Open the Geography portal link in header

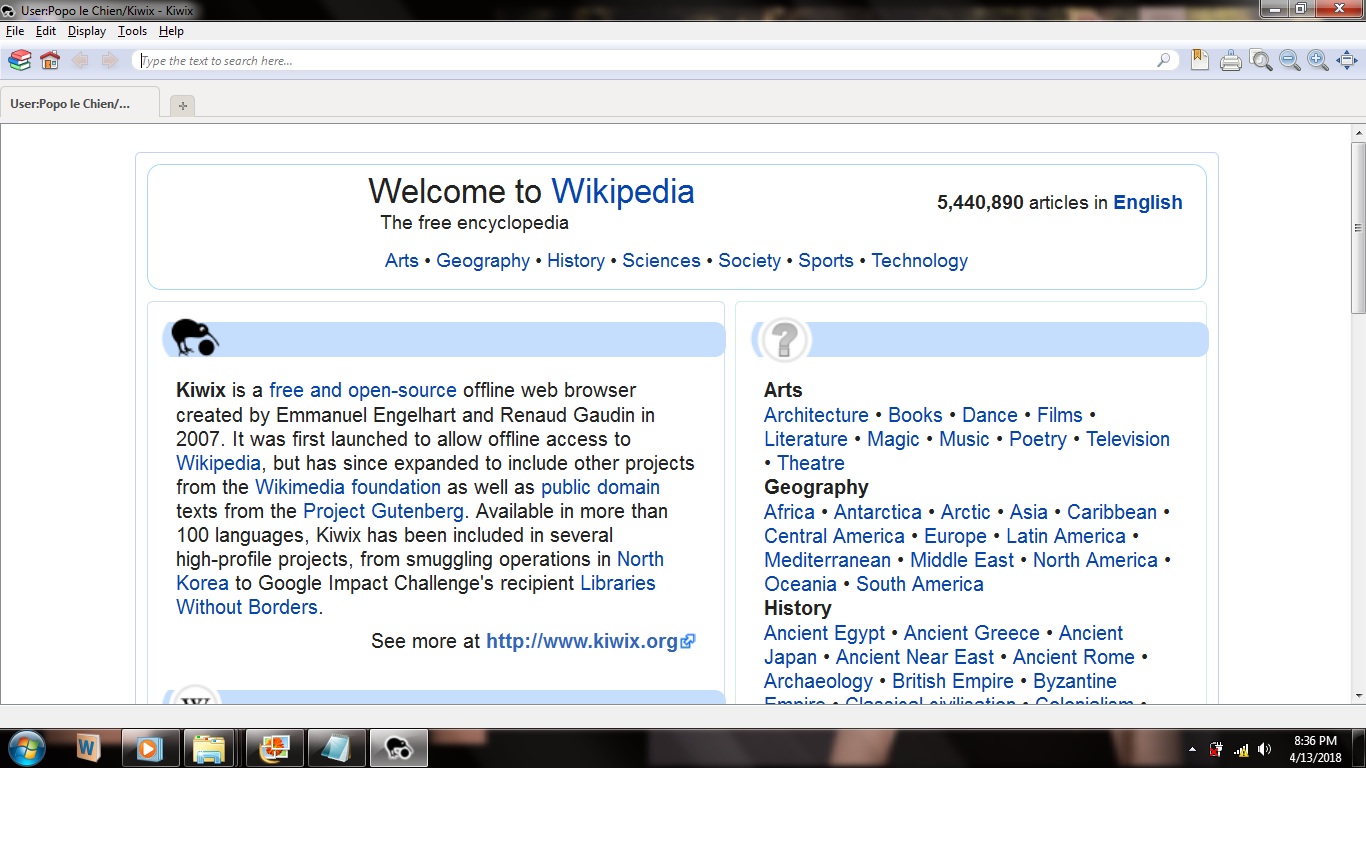tap(483, 260)
